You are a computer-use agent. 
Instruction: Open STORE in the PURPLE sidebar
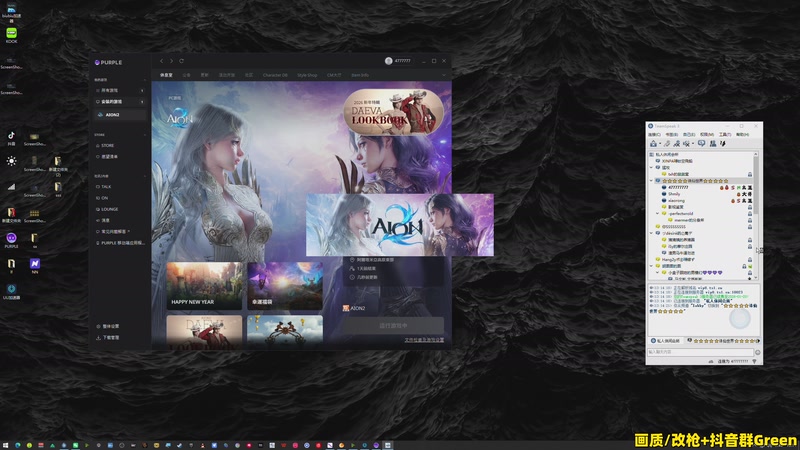pos(107,145)
